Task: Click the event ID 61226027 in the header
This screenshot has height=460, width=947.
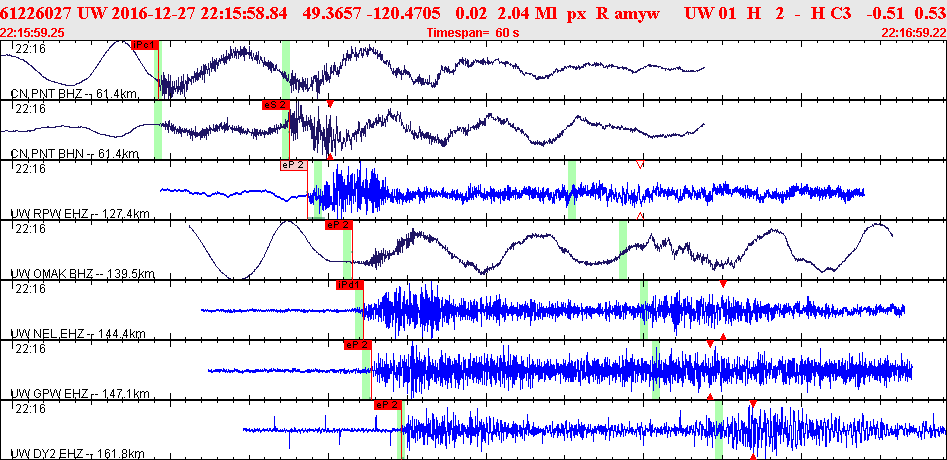Action: [37, 13]
